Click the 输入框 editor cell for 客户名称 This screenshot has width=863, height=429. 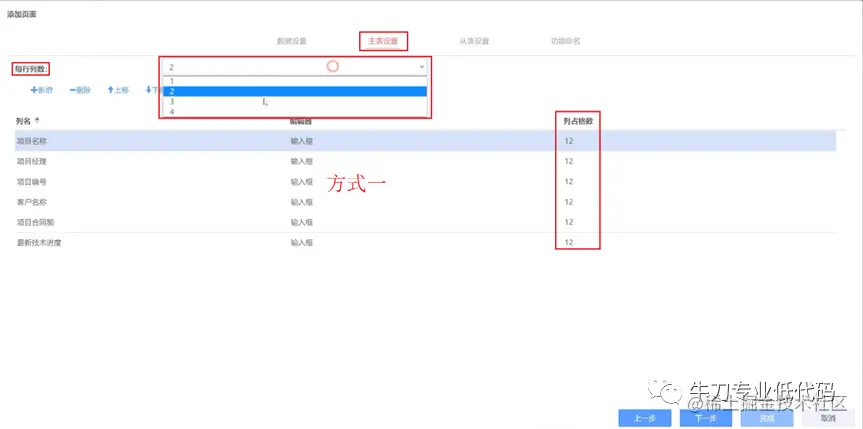coord(302,202)
